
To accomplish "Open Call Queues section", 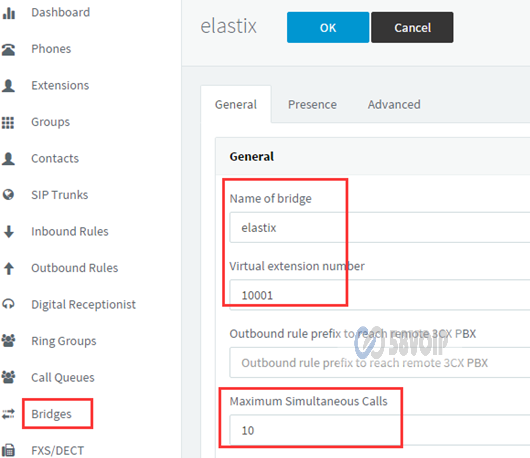I will [x=63, y=378].
